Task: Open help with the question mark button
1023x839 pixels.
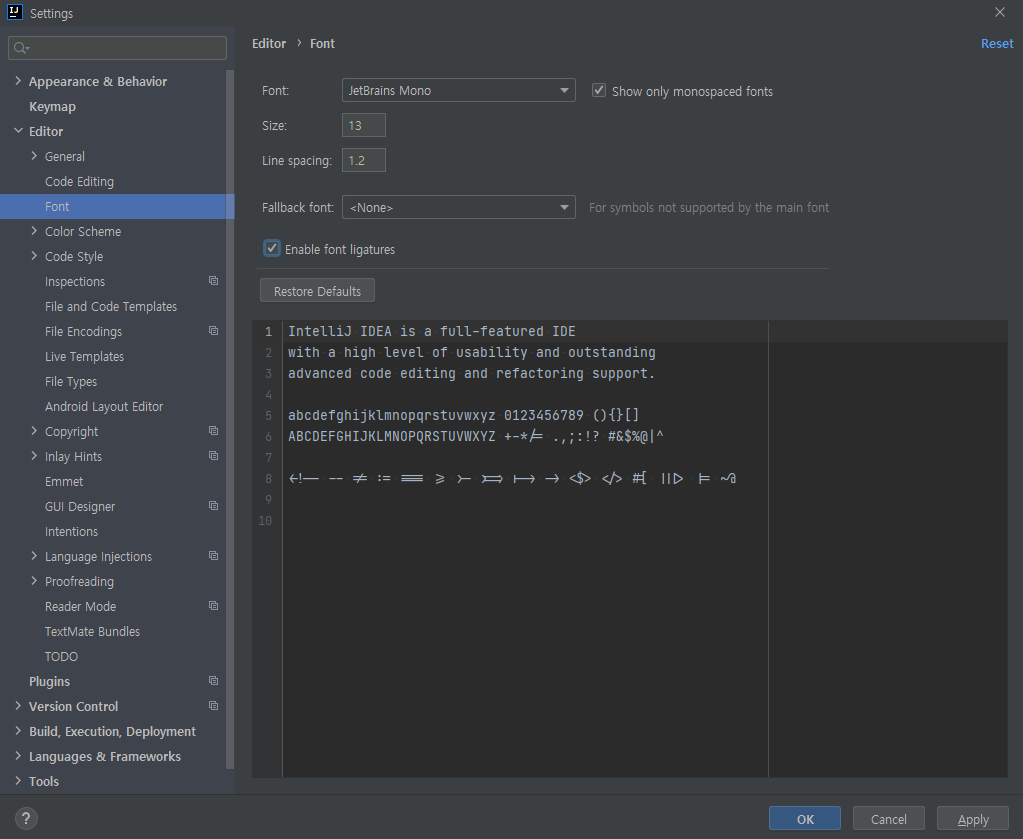Action: coord(26,819)
